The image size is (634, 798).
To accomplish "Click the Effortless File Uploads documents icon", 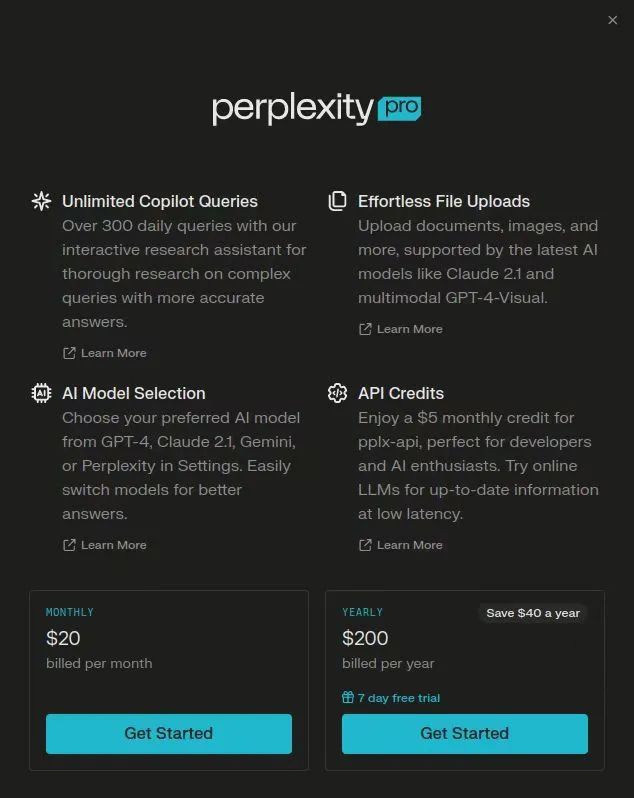I will [x=337, y=201].
